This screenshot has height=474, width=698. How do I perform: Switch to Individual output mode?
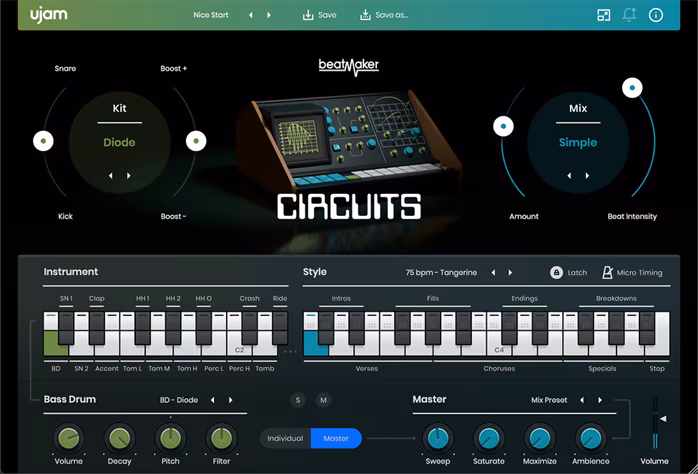pos(285,438)
